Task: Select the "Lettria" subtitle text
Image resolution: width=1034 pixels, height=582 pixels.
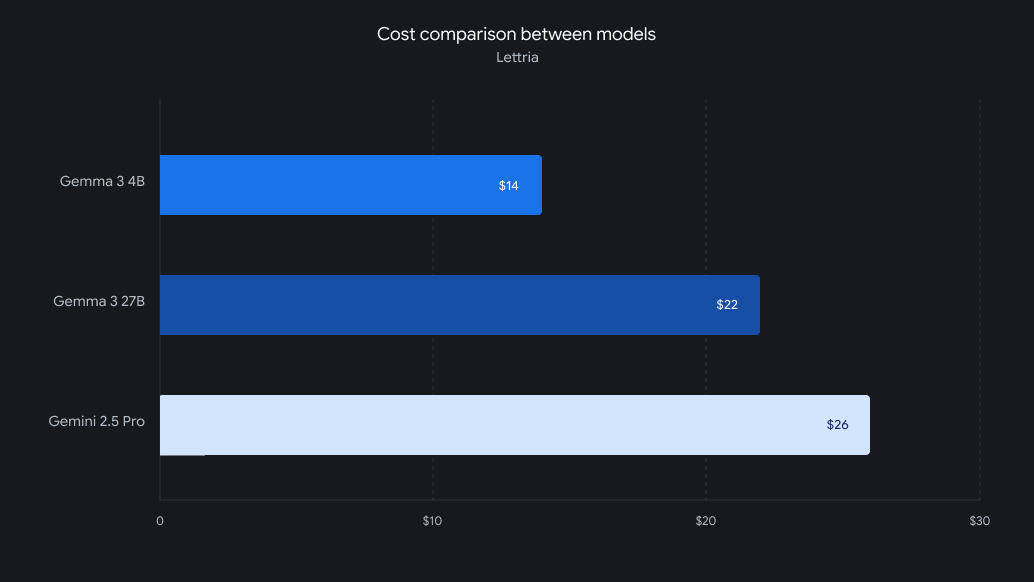Action: pyautogui.click(x=517, y=58)
